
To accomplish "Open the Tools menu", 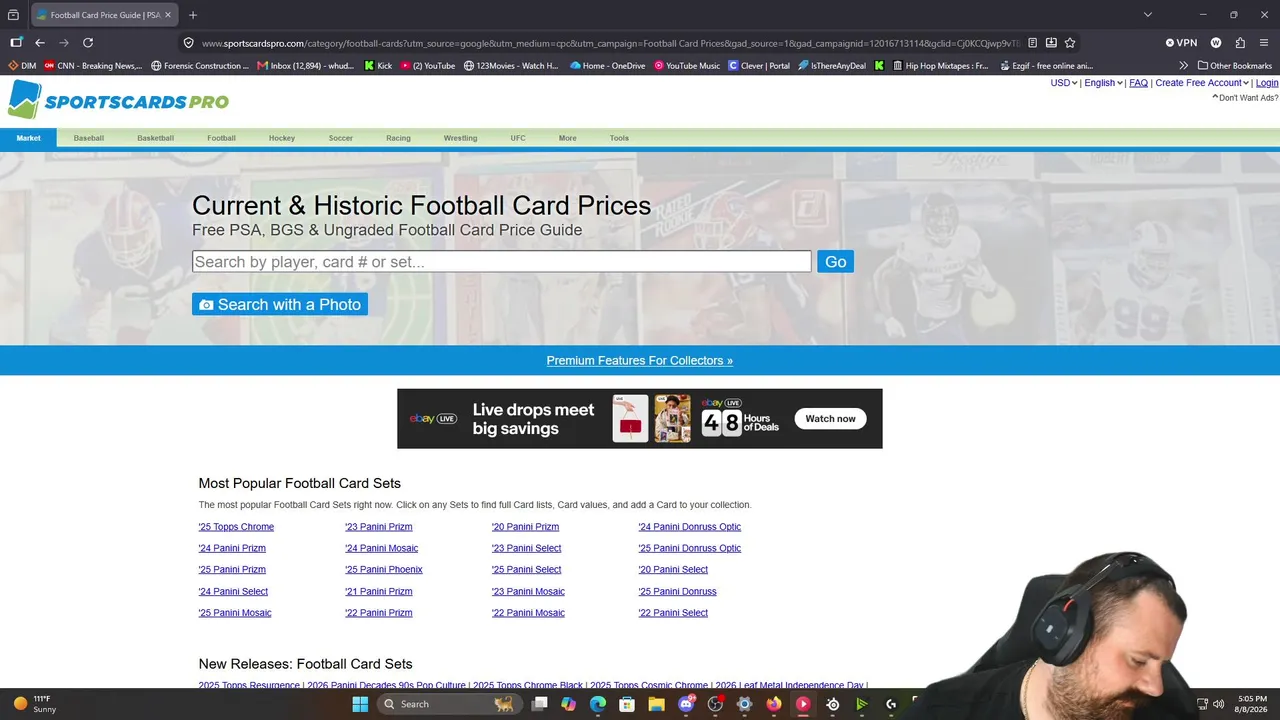I will click(x=619, y=138).
